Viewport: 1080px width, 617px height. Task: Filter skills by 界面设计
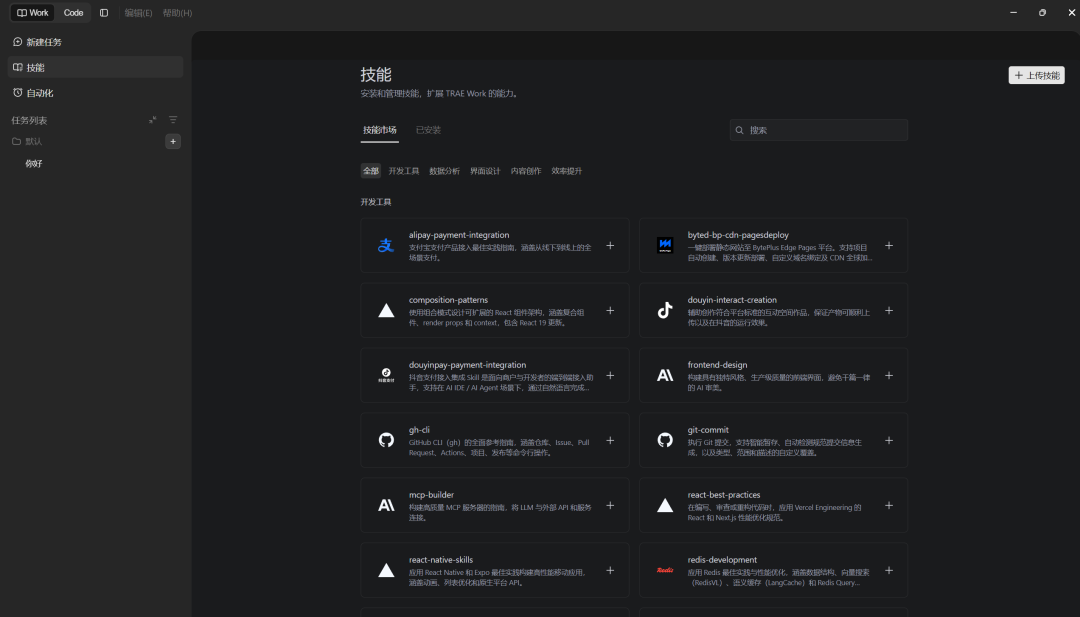point(485,171)
